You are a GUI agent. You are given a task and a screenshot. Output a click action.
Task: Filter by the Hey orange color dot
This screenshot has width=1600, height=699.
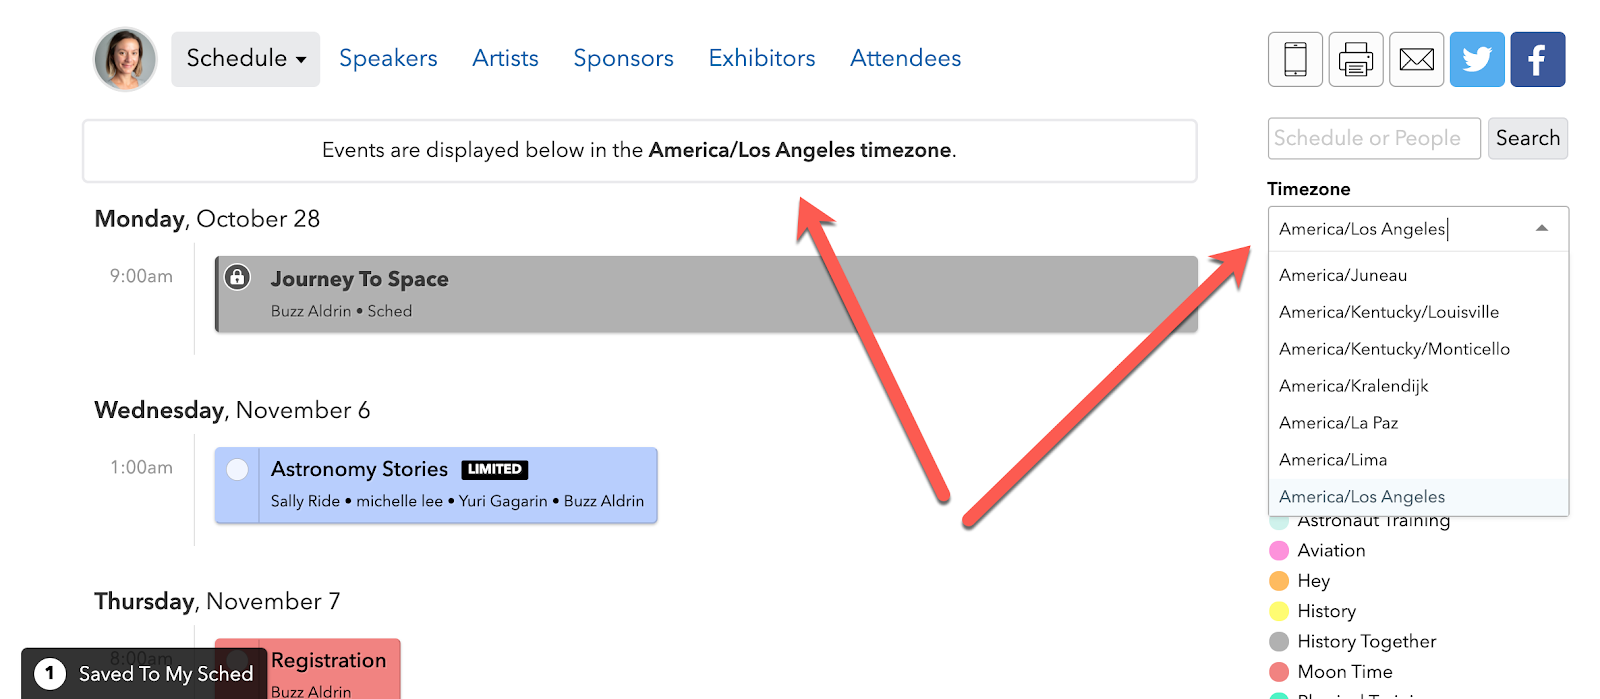pos(1279,581)
